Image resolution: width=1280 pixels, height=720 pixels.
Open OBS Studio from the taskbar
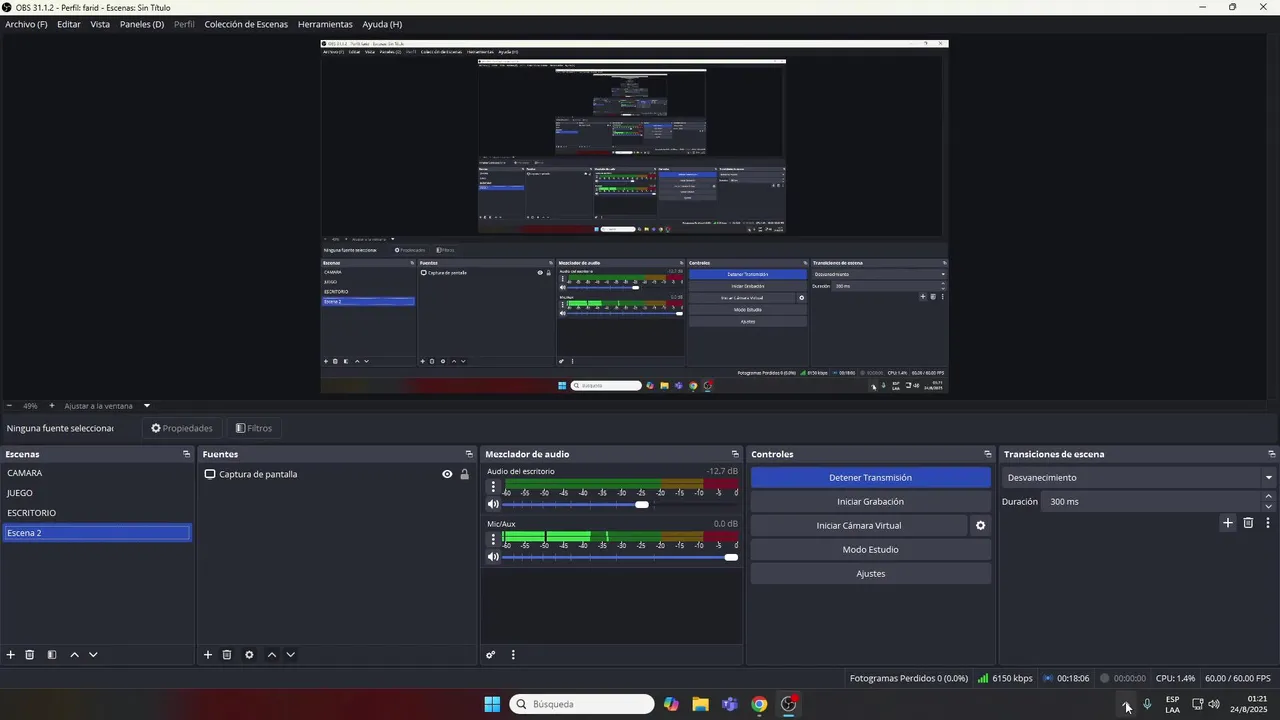(789, 704)
